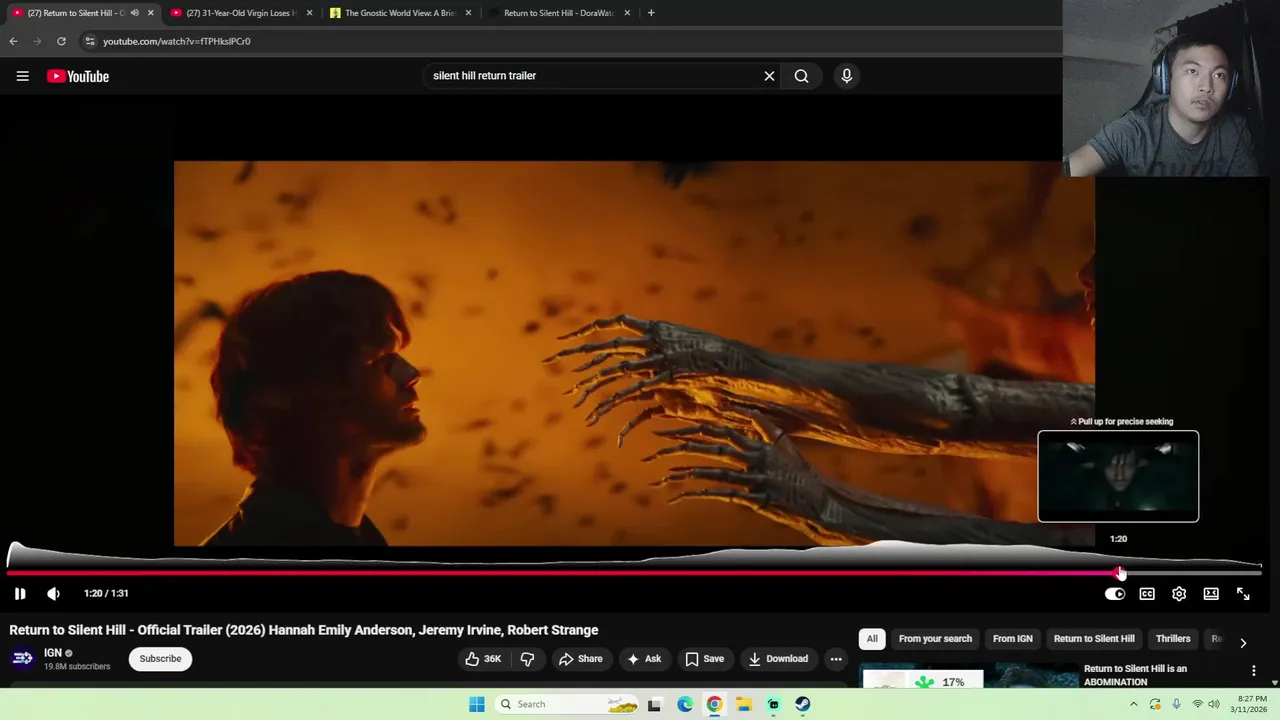Open system volume control in tray
The width and height of the screenshot is (1280, 720).
(1214, 704)
